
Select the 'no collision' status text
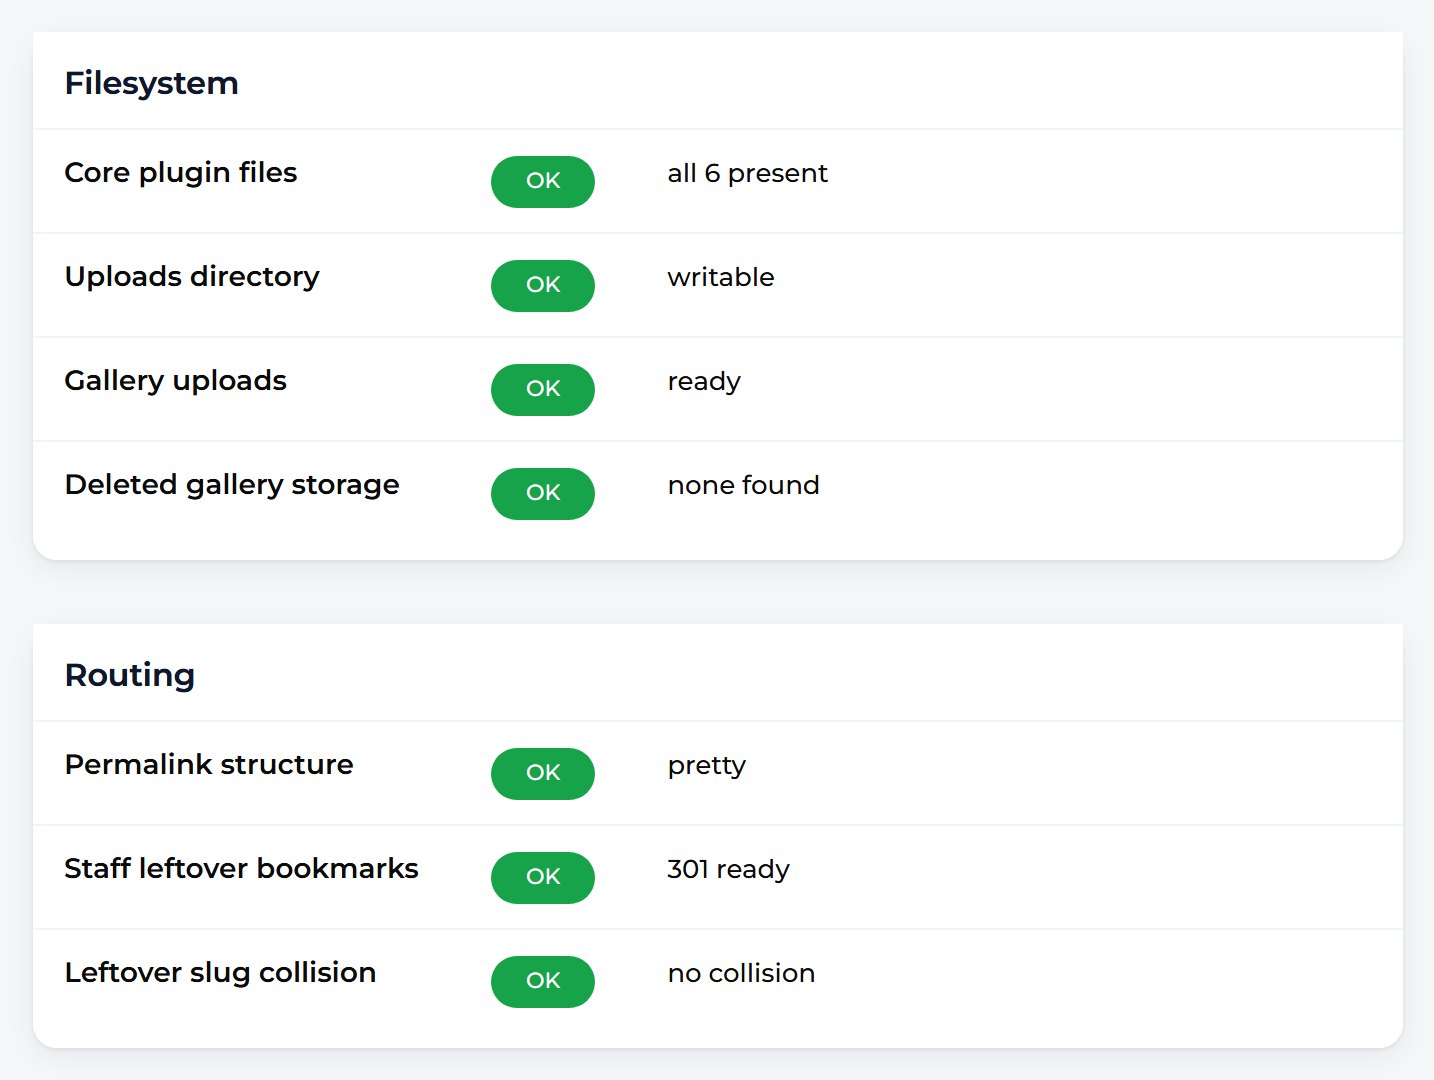pos(742,974)
